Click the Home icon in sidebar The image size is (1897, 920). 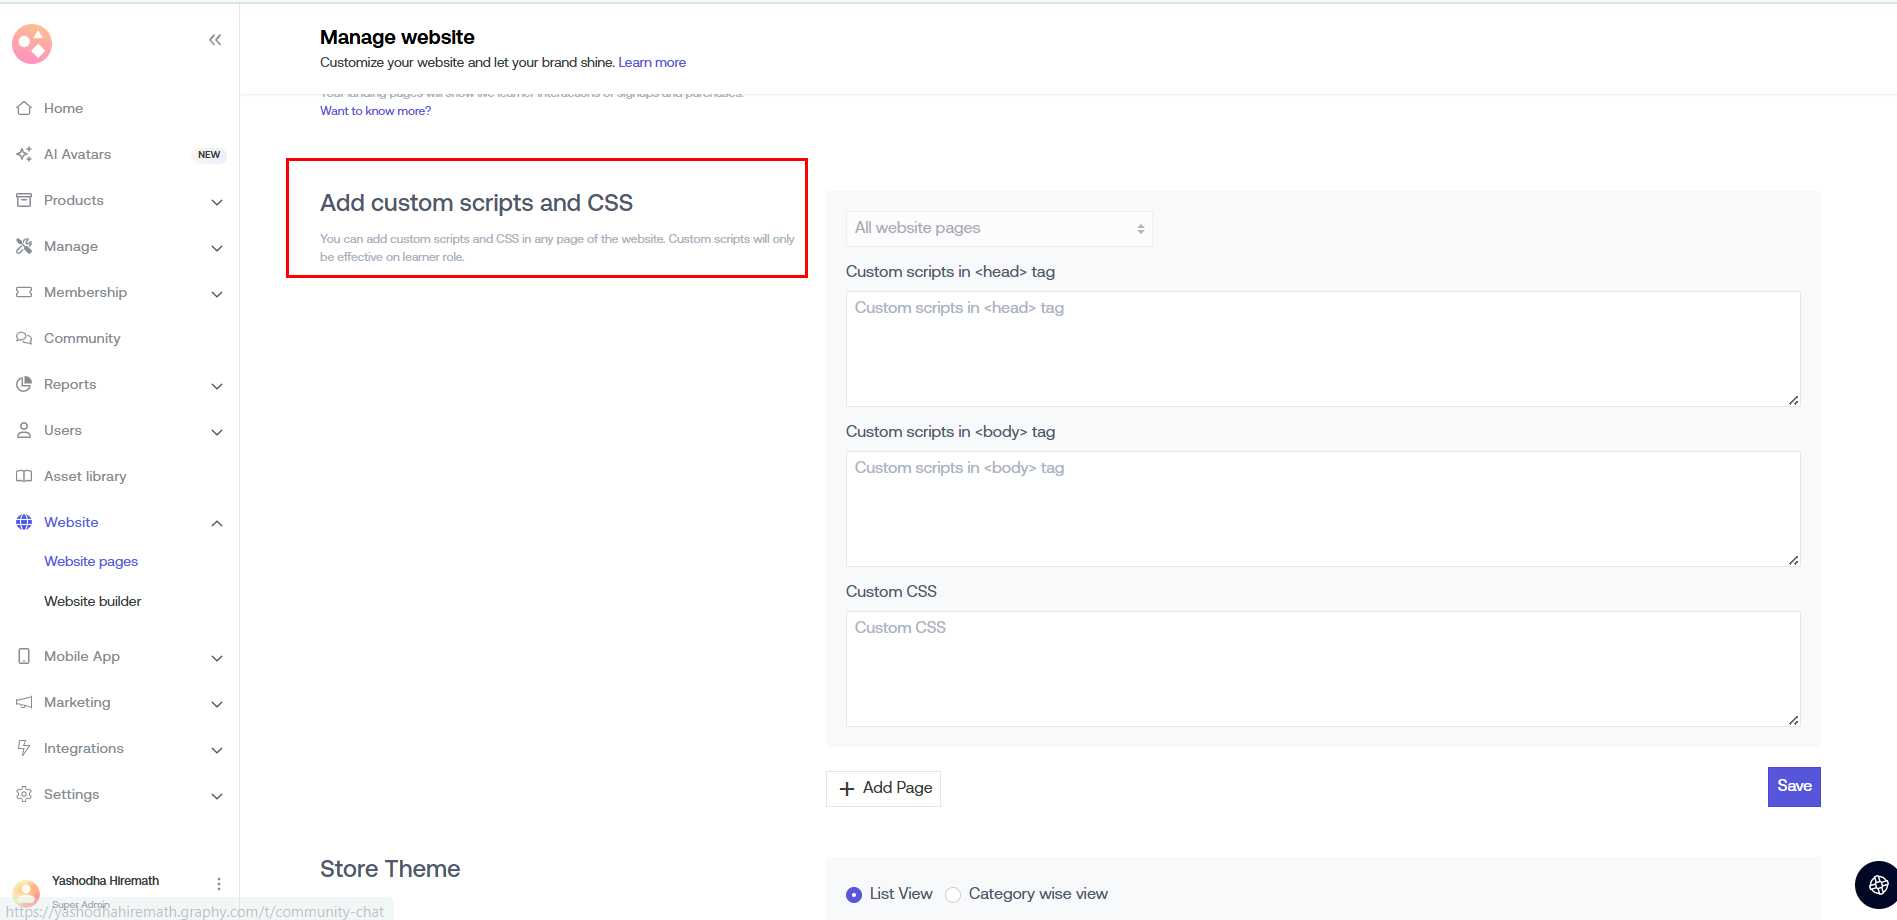coord(24,108)
